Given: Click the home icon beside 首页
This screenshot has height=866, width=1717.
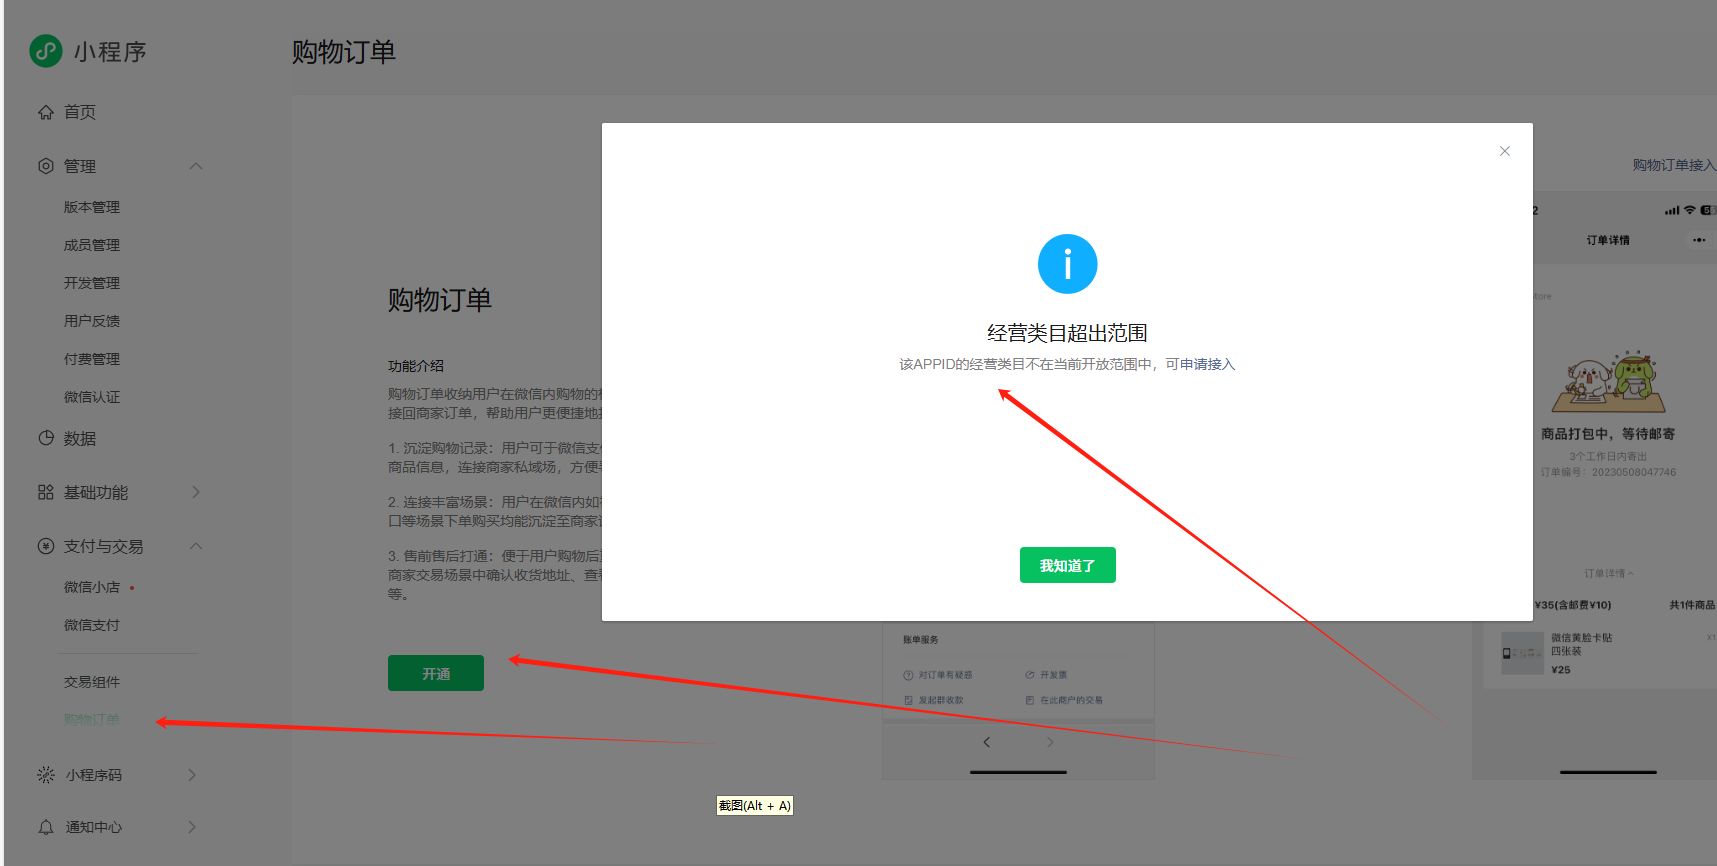Looking at the screenshot, I should coord(46,112).
